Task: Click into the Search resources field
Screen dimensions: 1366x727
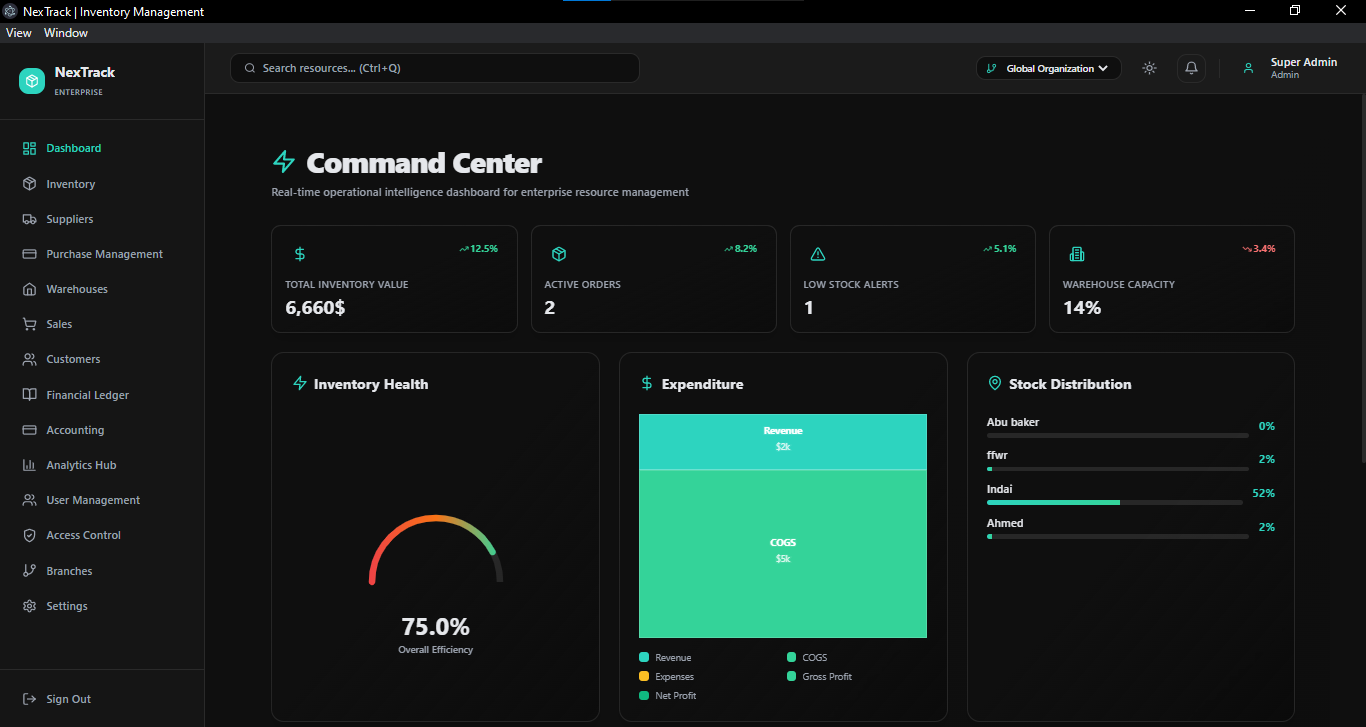Action: (434, 68)
